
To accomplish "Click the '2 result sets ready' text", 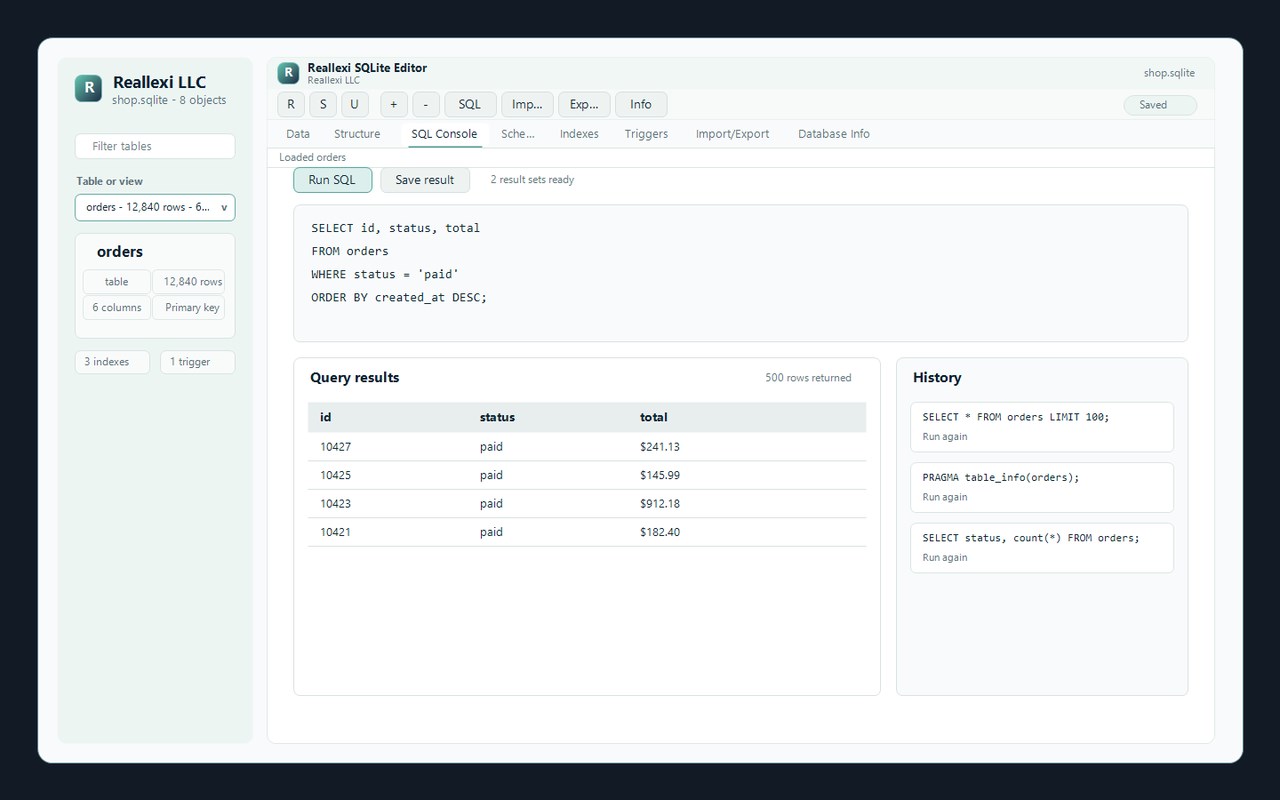I will pyautogui.click(x=532, y=180).
